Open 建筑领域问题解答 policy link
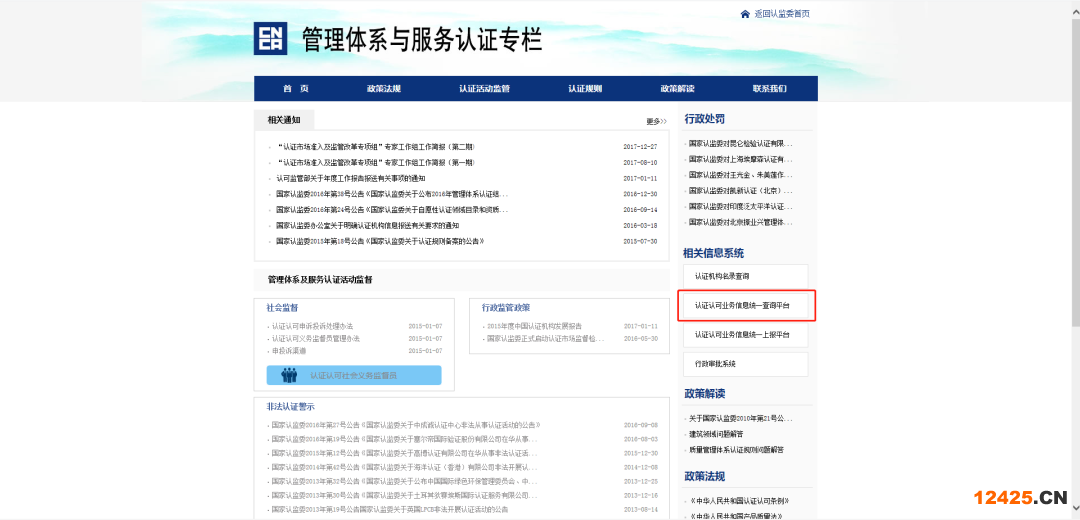This screenshot has height=520, width=1080. pyautogui.click(x=716, y=434)
